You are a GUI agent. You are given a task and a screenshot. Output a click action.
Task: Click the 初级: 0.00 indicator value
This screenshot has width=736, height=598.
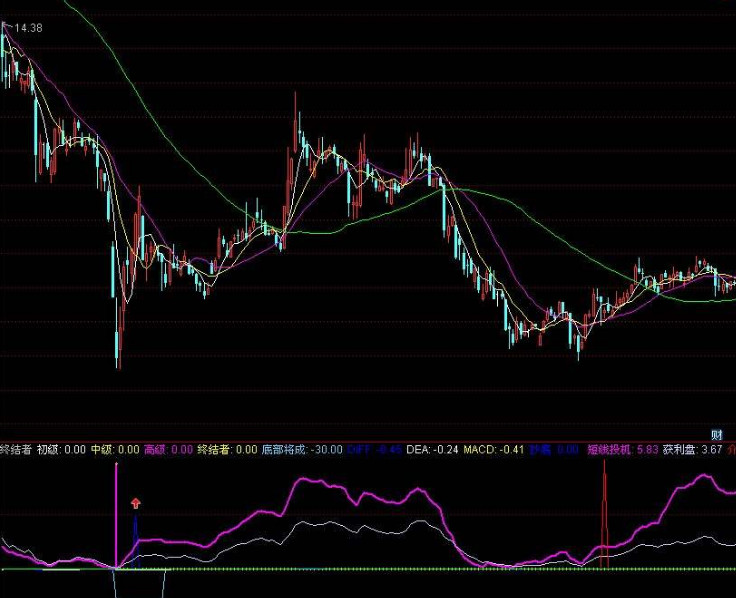tap(61, 450)
